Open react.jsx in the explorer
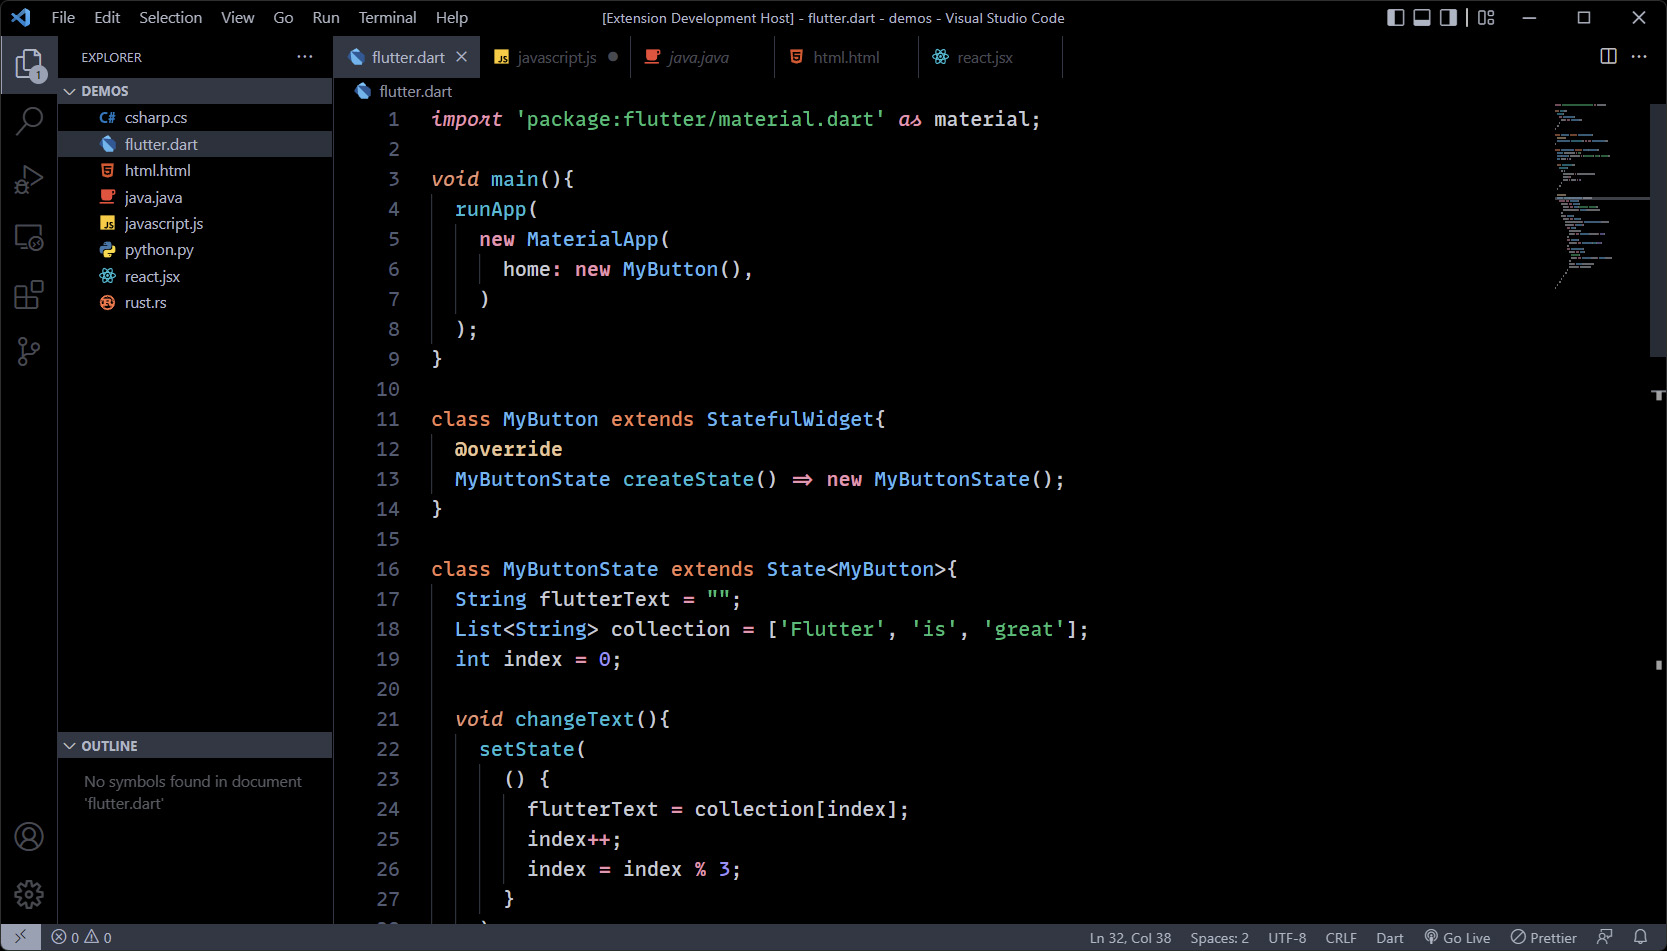 (195, 276)
